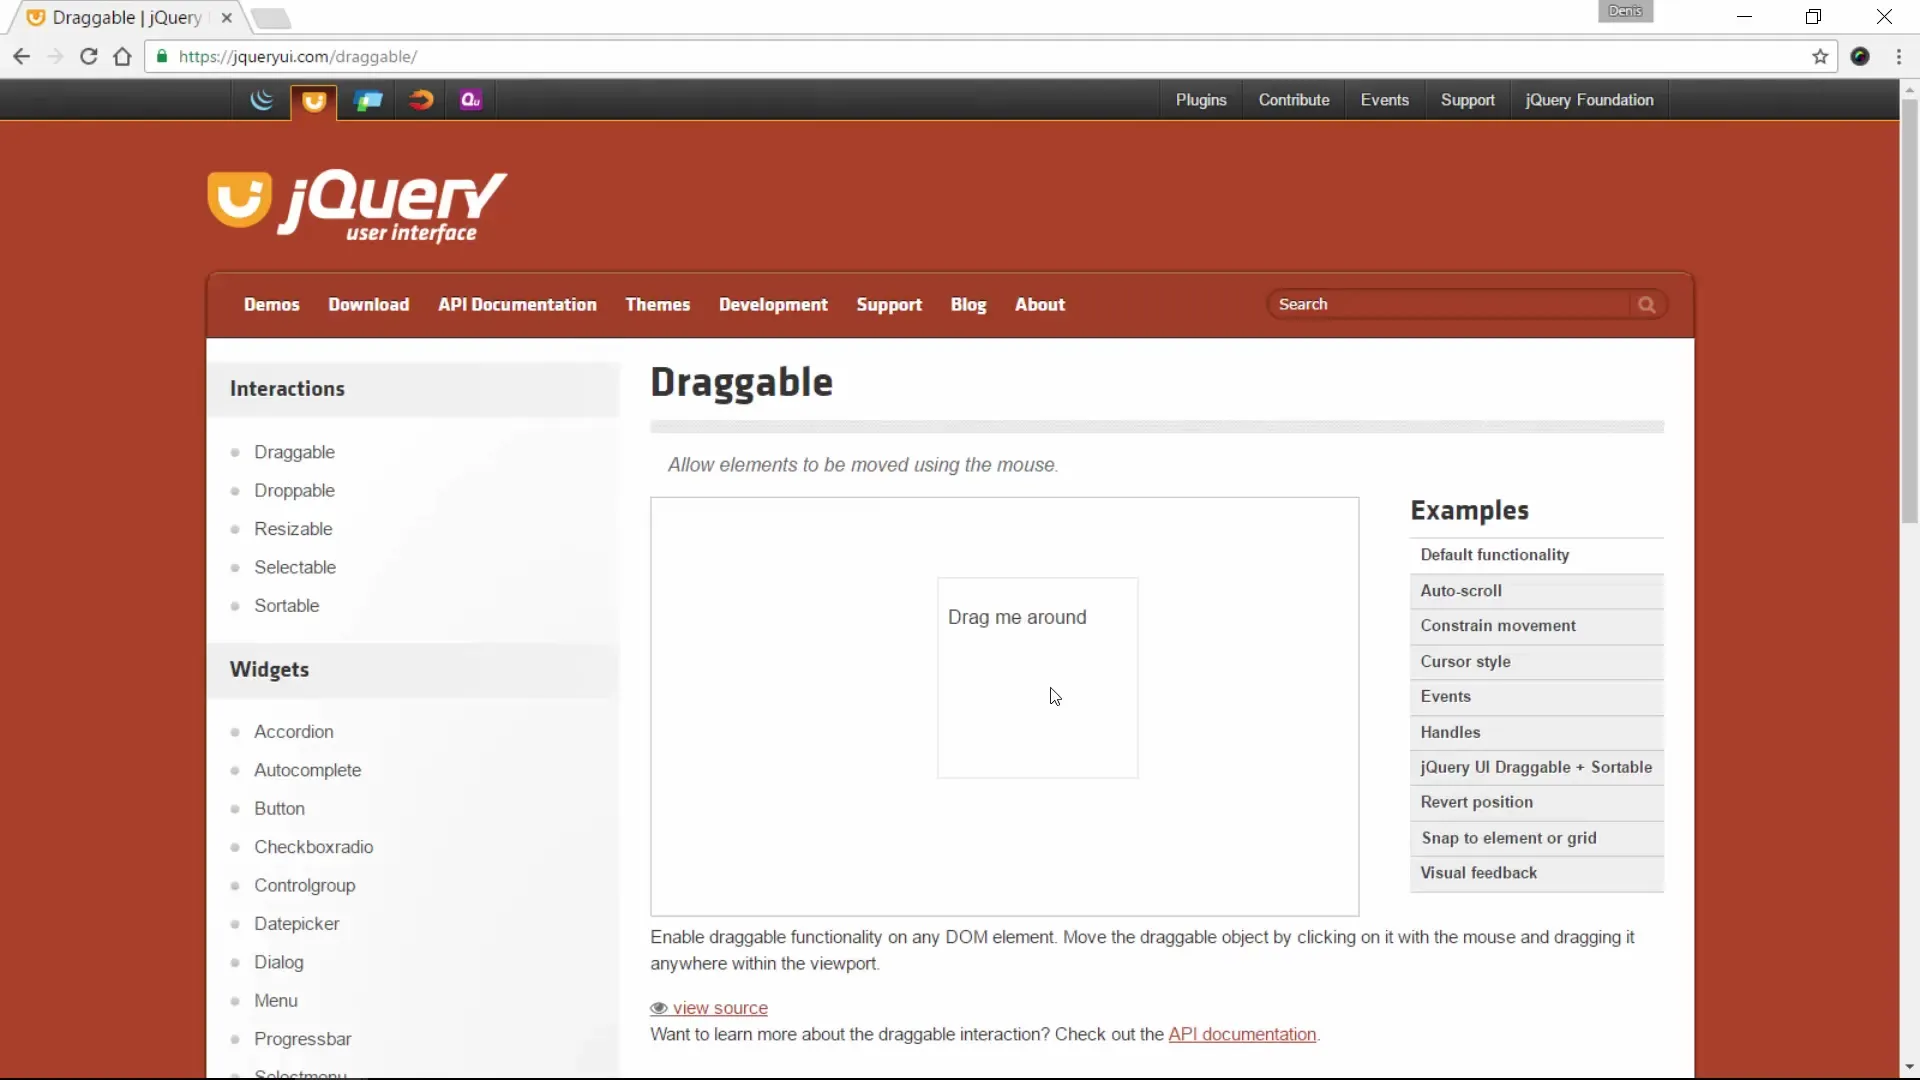Open Menu widget link
The image size is (1920, 1080).
click(x=276, y=1001)
